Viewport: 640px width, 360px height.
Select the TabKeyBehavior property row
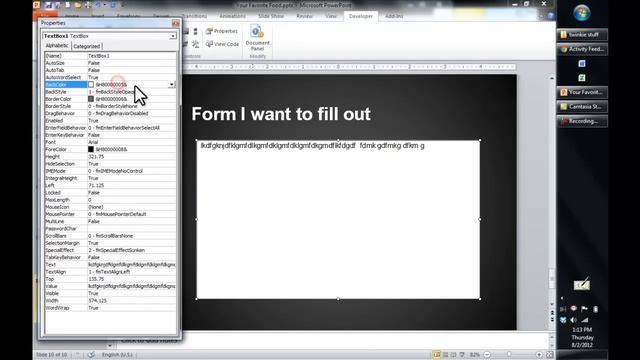(110, 258)
